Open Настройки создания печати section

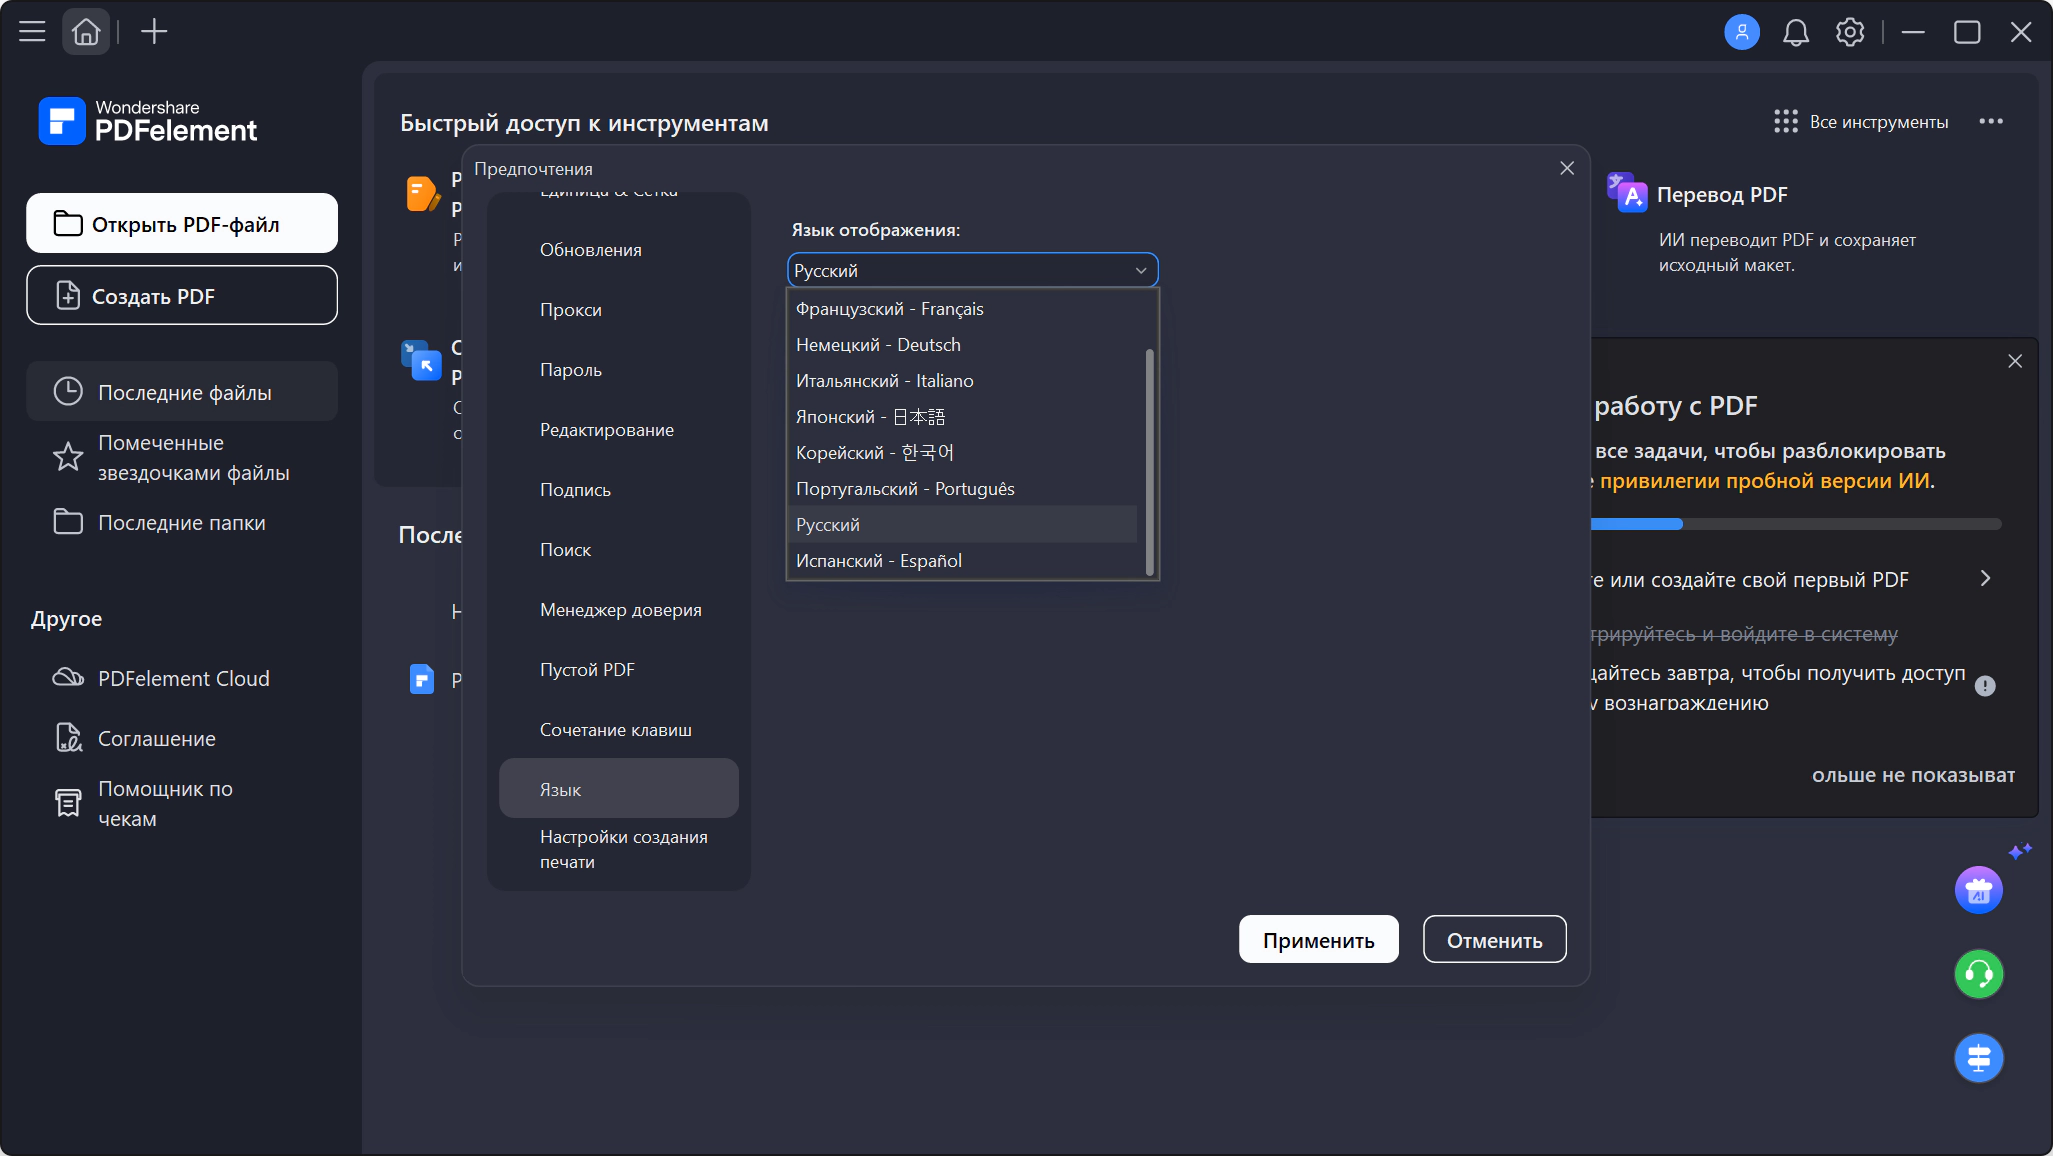pos(618,849)
